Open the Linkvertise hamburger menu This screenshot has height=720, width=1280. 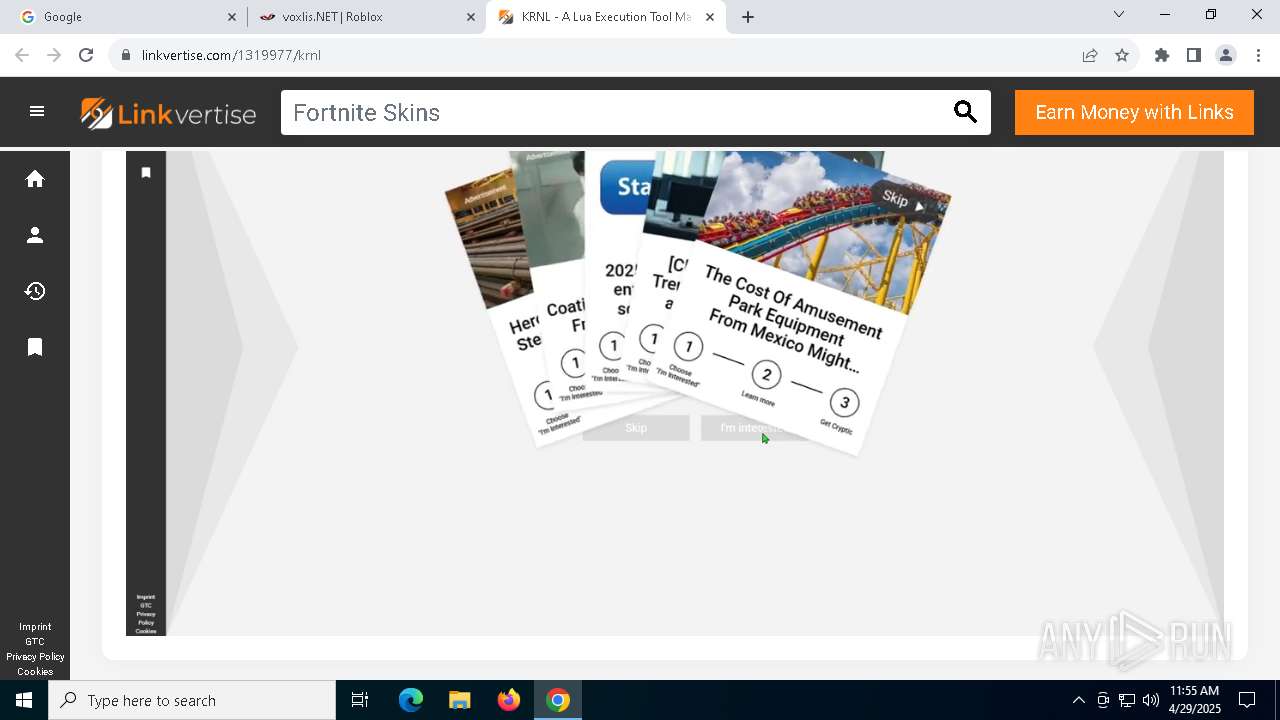[37, 112]
